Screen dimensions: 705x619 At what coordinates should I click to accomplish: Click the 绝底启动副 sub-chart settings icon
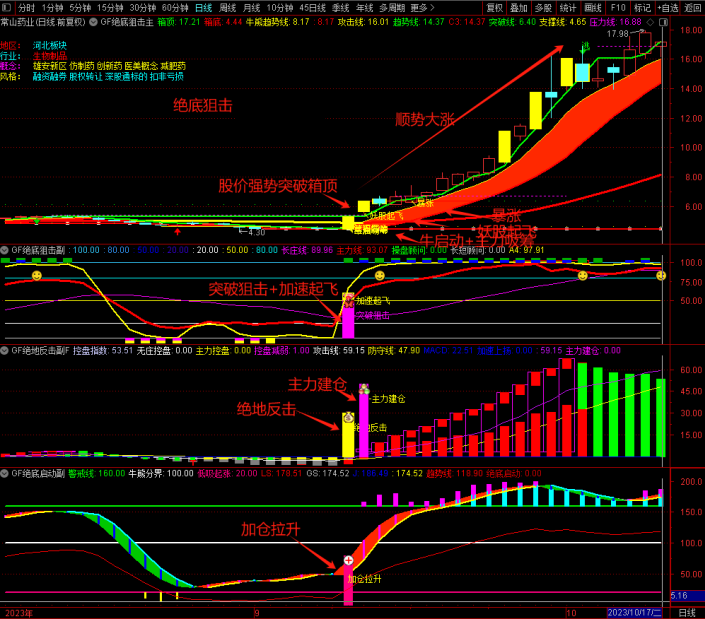tap(5, 473)
